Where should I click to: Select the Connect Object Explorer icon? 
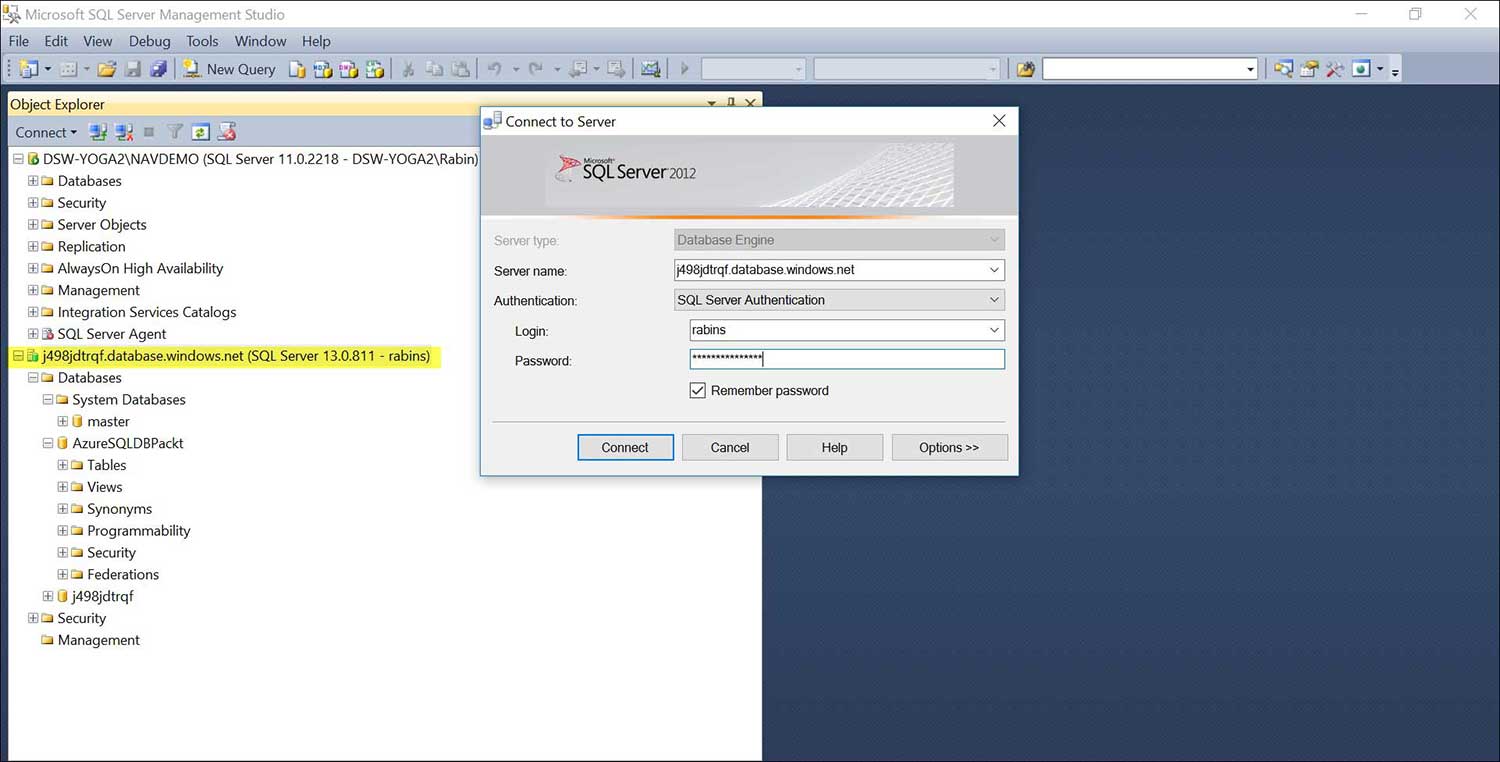coord(97,131)
